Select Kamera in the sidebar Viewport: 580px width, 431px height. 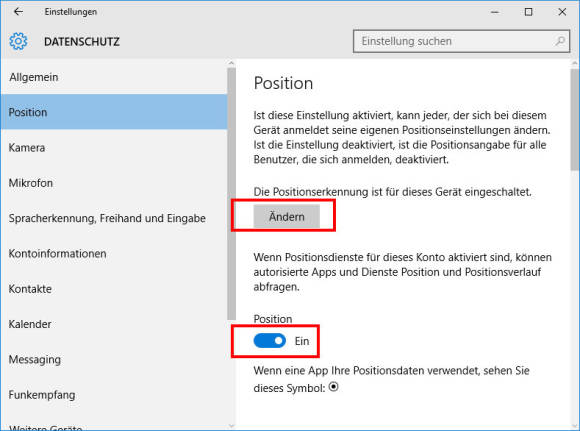(x=114, y=148)
